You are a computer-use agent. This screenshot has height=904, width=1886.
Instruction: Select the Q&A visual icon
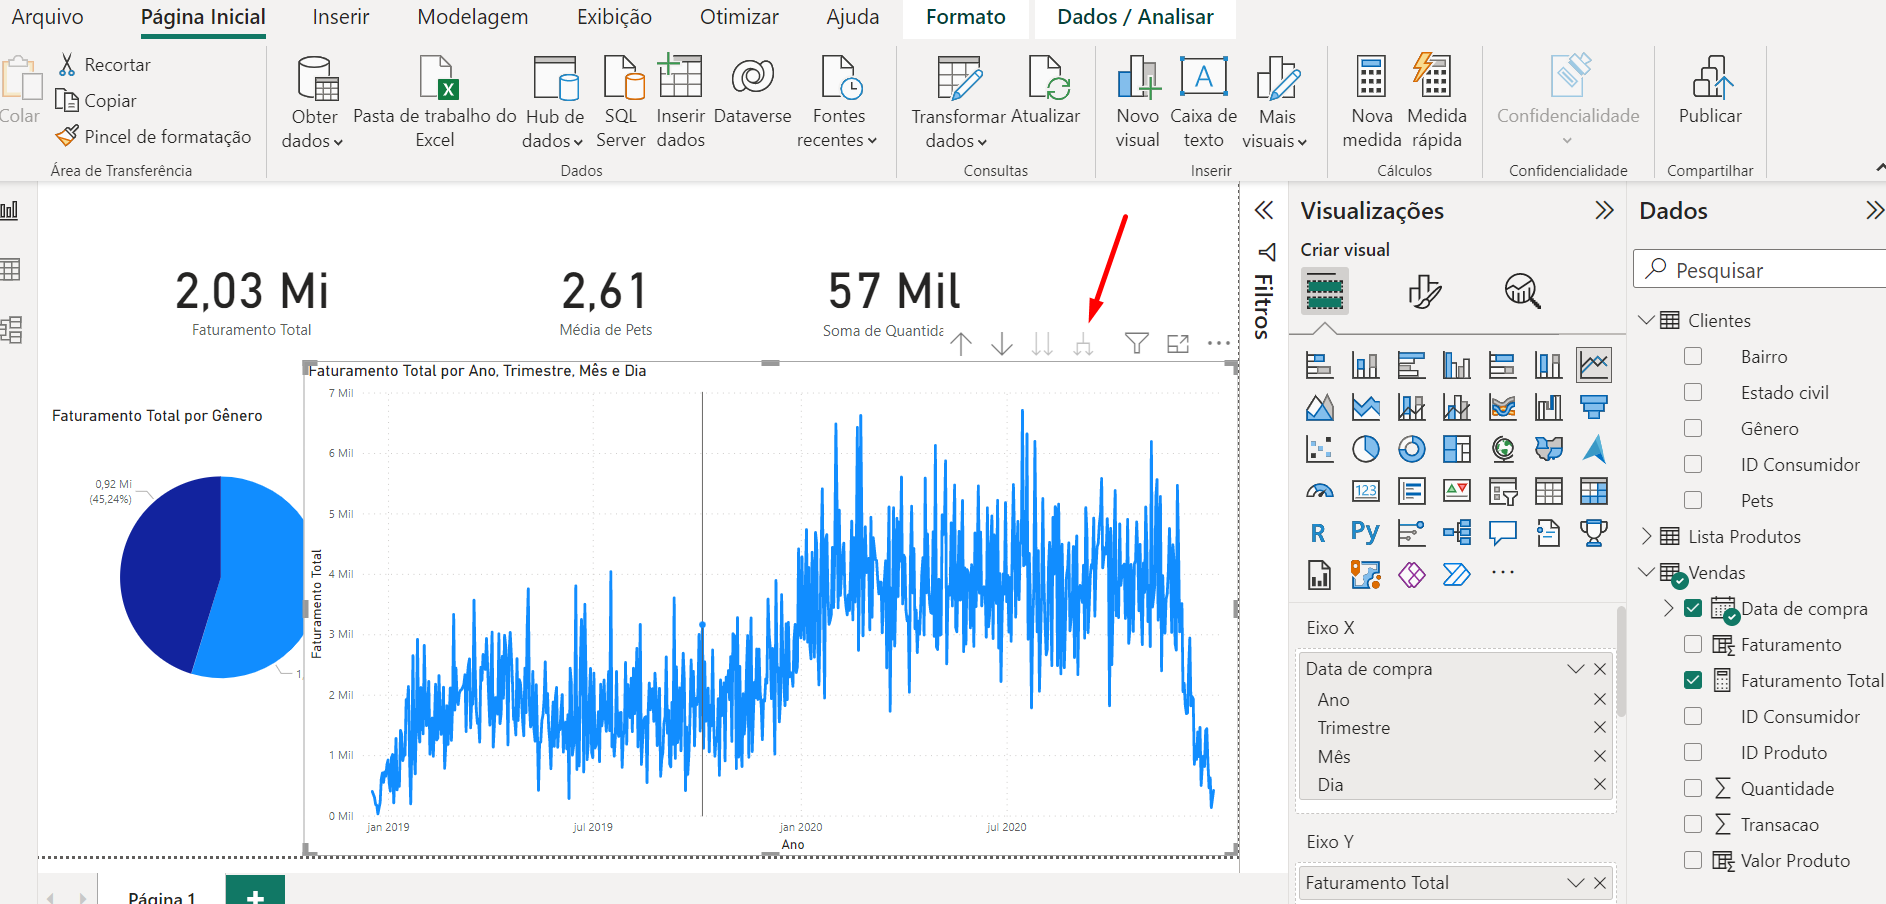coord(1503,533)
